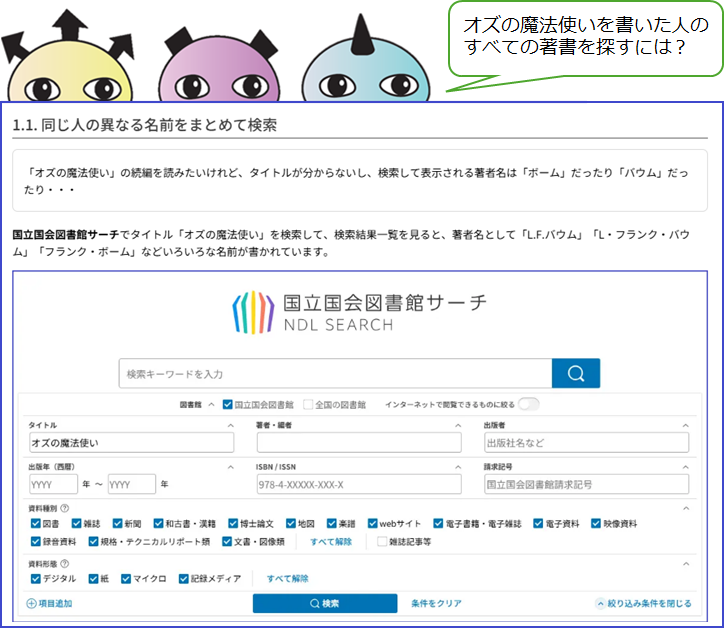Toggle インターネットで閲覧できるものに絞る switch

529,404
